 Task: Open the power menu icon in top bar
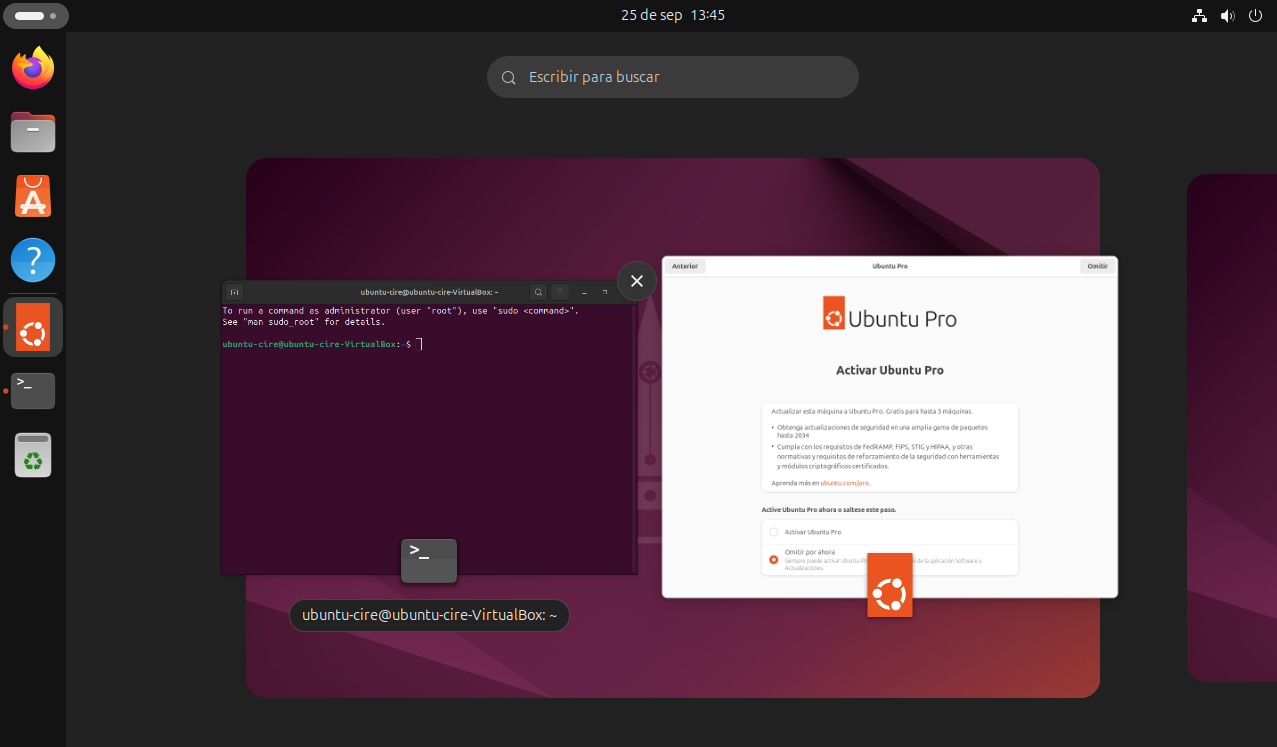[1255, 16]
